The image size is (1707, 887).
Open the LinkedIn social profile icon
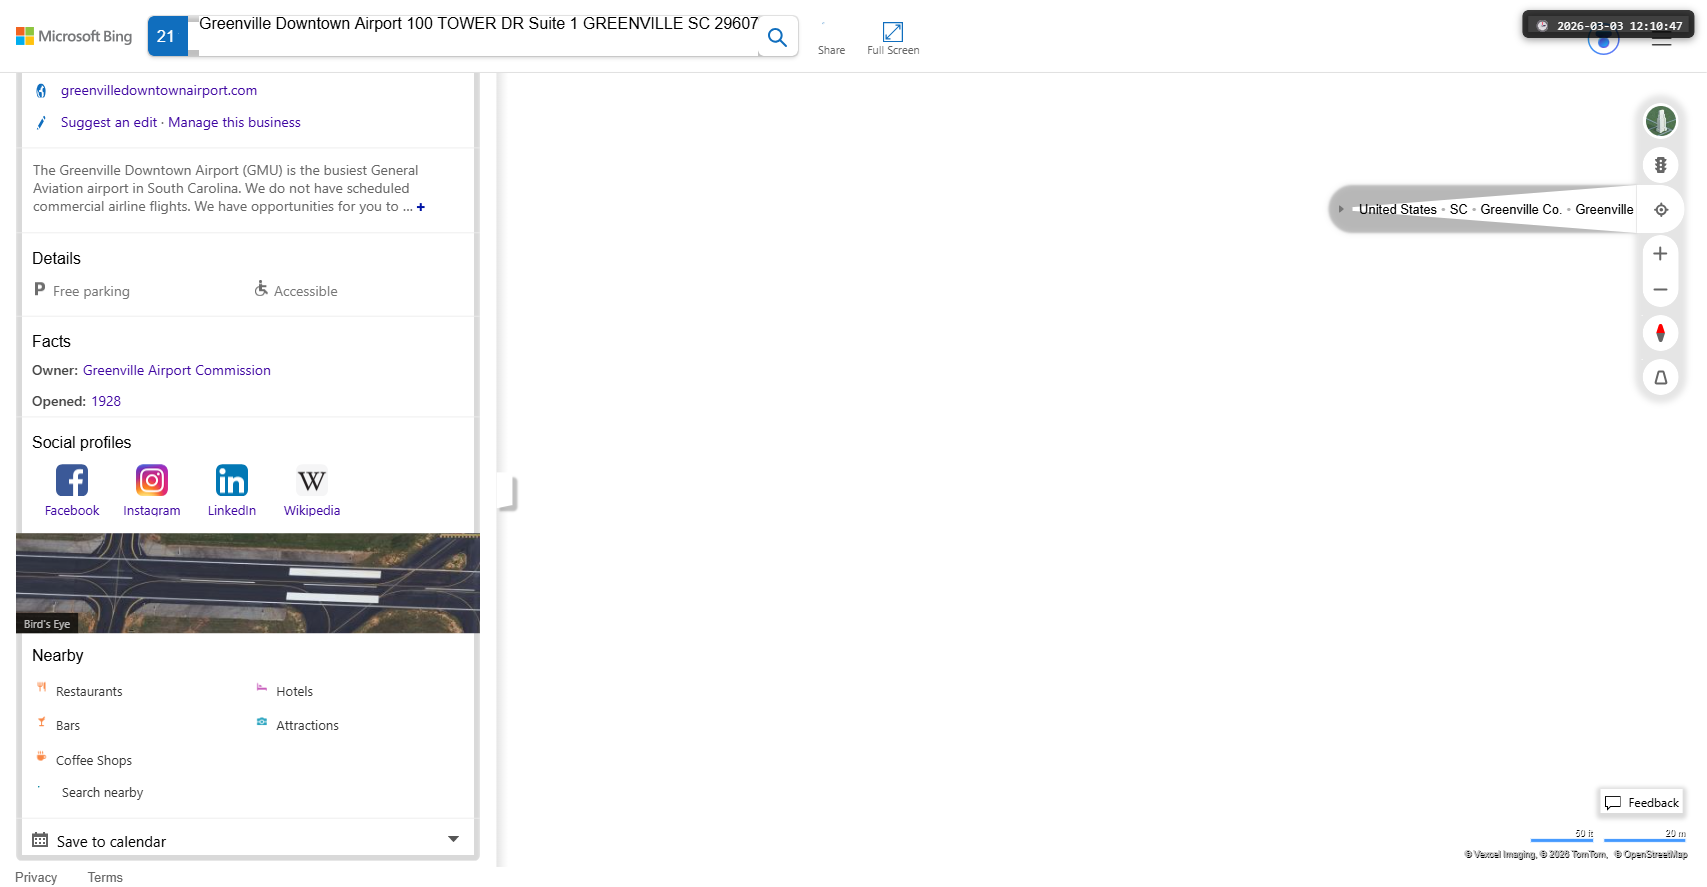click(x=232, y=481)
